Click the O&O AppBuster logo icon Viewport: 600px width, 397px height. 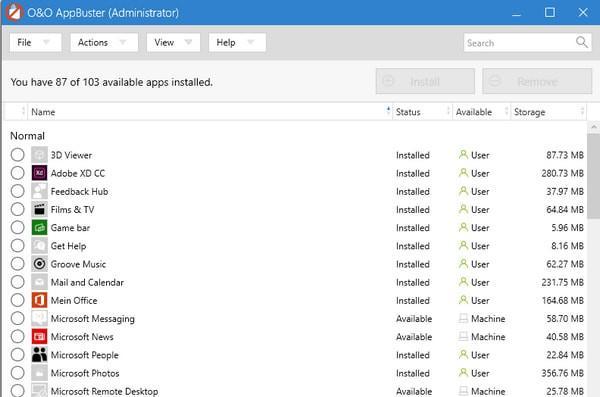14,13
